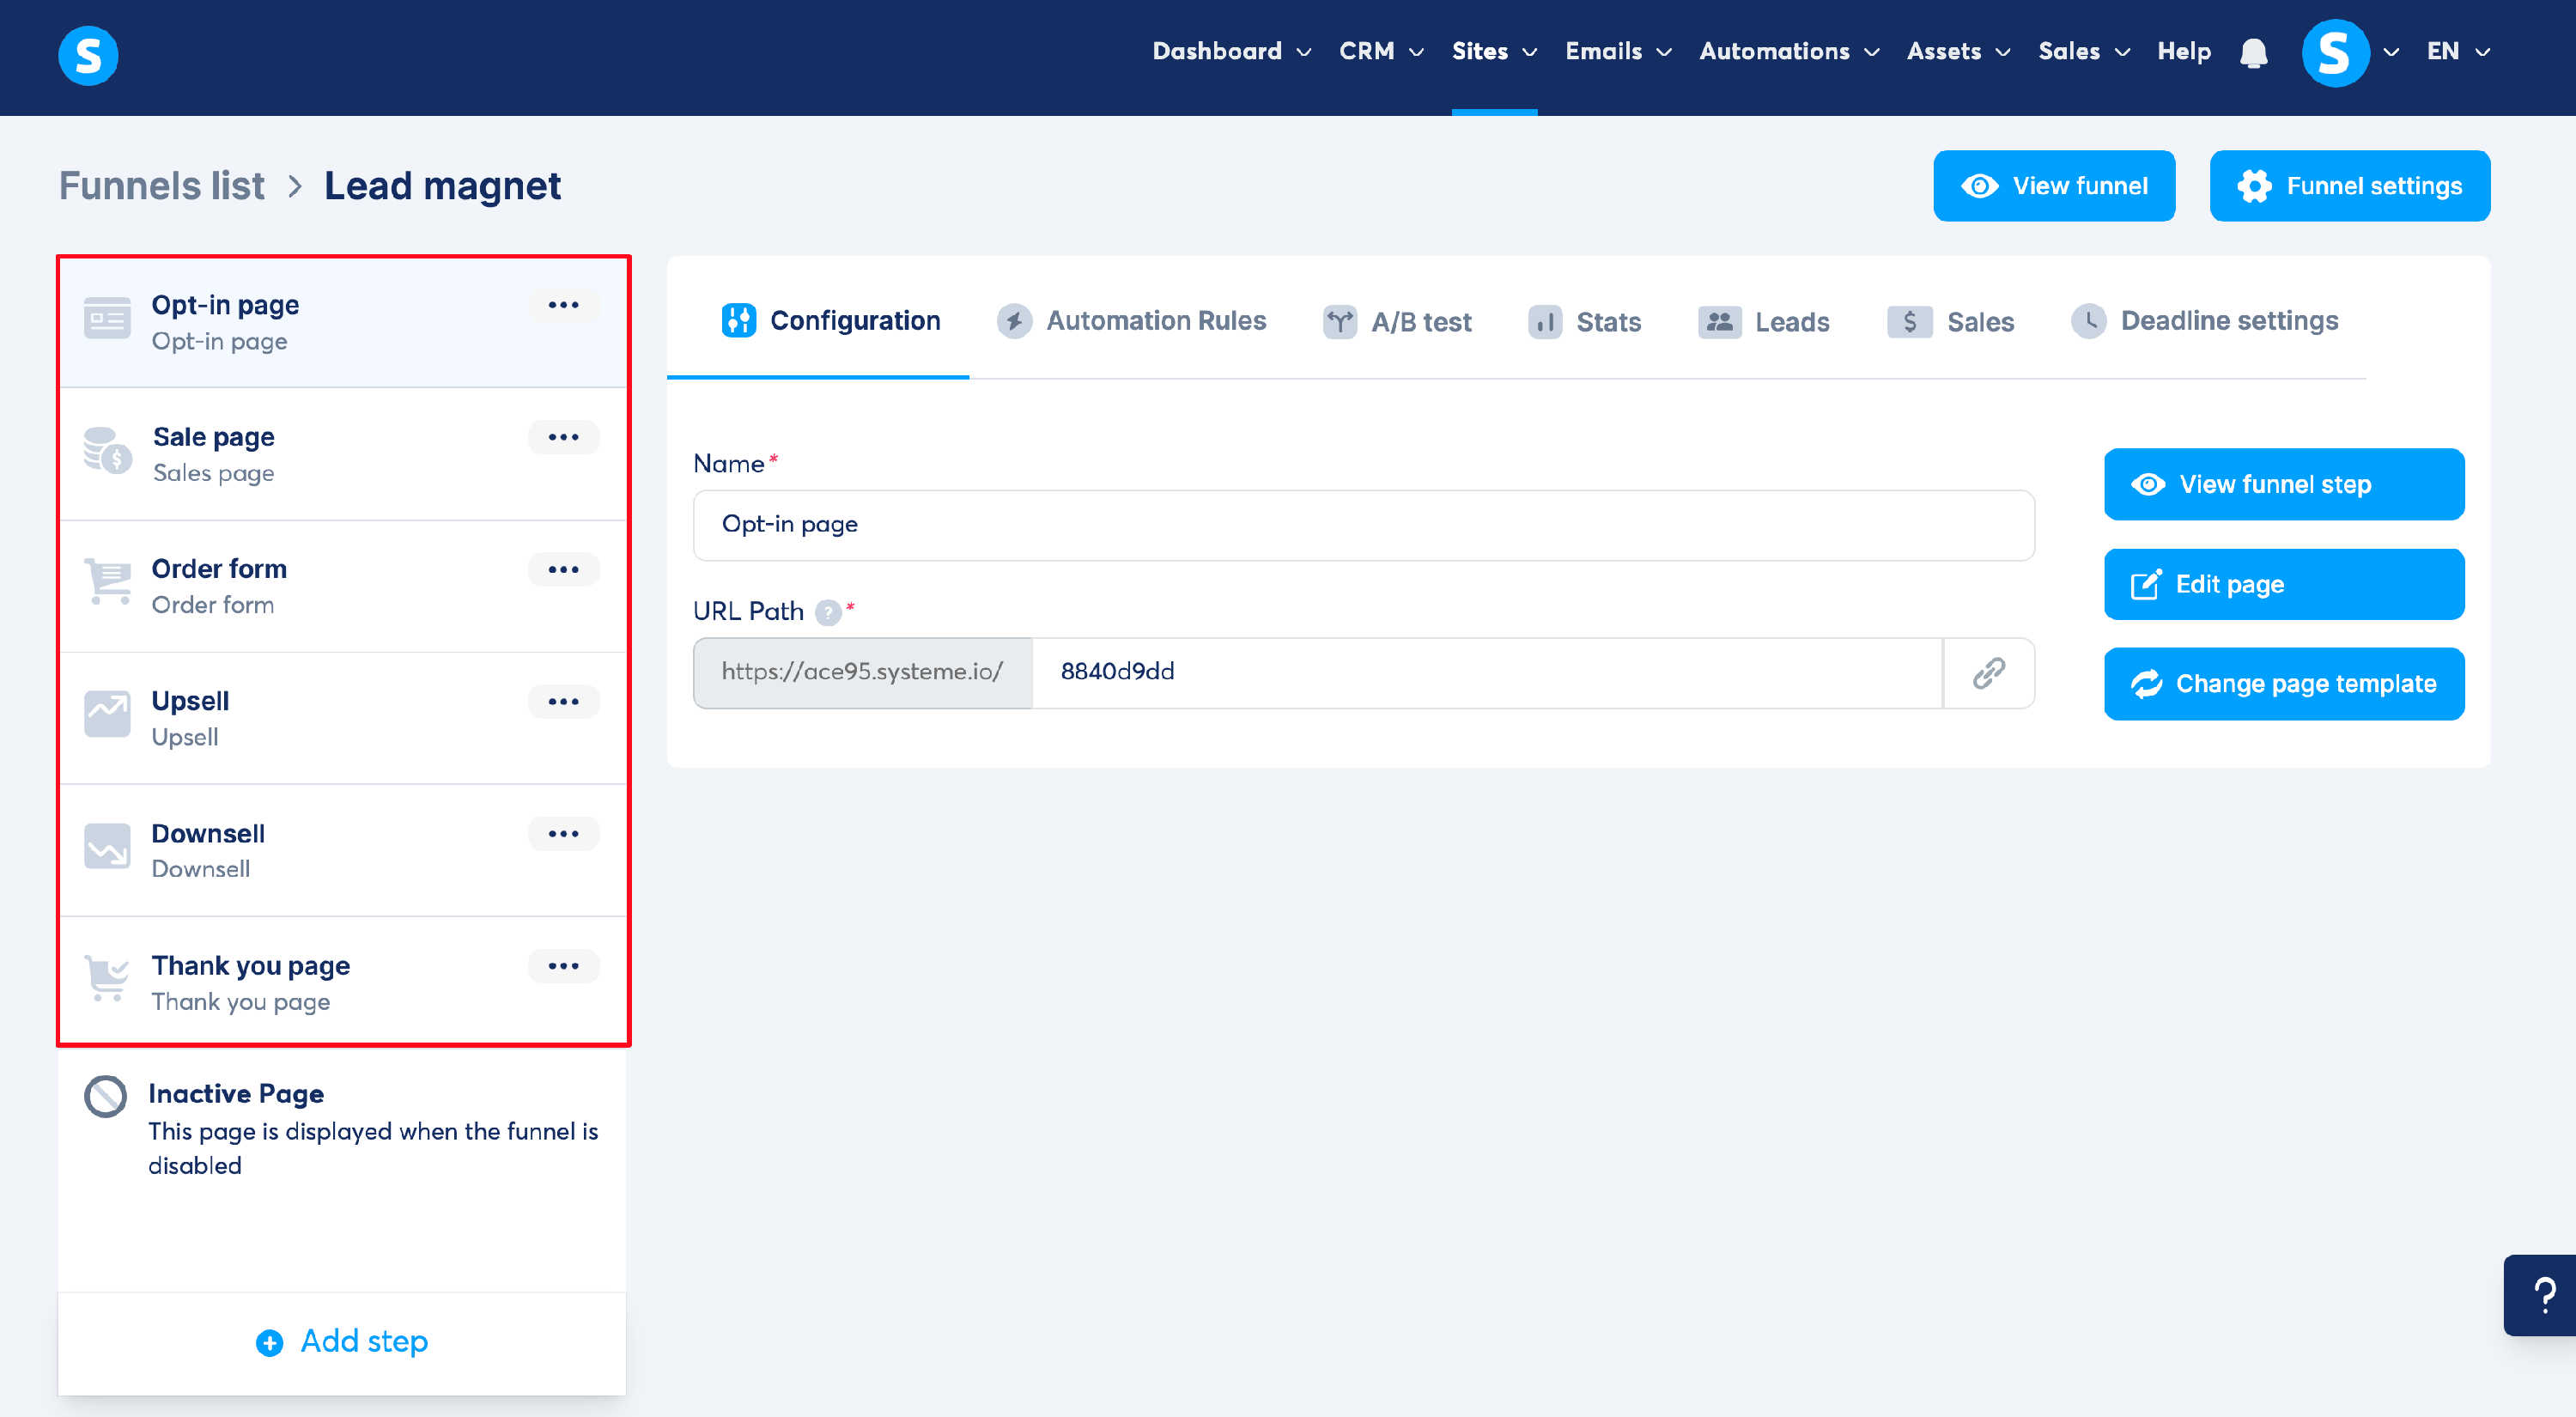Switch to the funnel step Sales tab
Image resolution: width=2576 pixels, height=1417 pixels.
click(1950, 321)
